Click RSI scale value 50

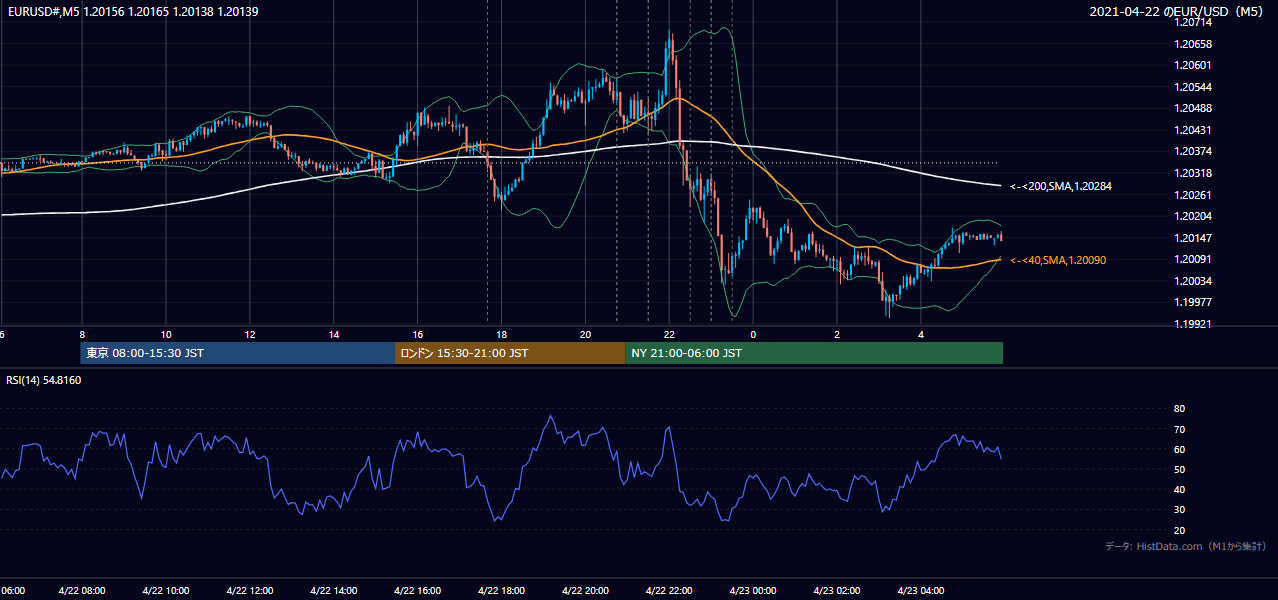[1179, 469]
